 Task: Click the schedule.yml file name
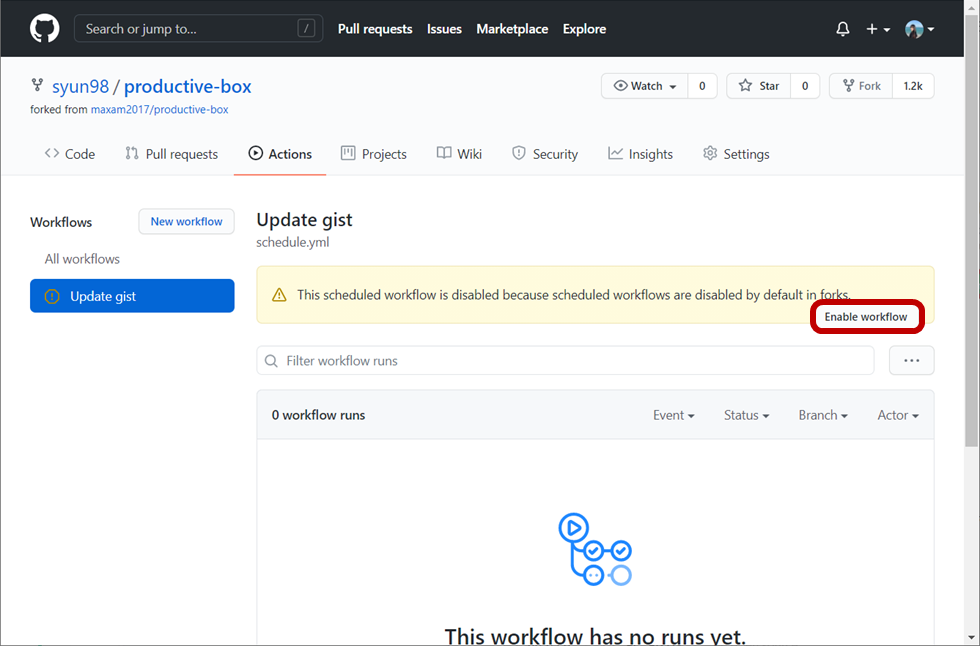point(292,242)
